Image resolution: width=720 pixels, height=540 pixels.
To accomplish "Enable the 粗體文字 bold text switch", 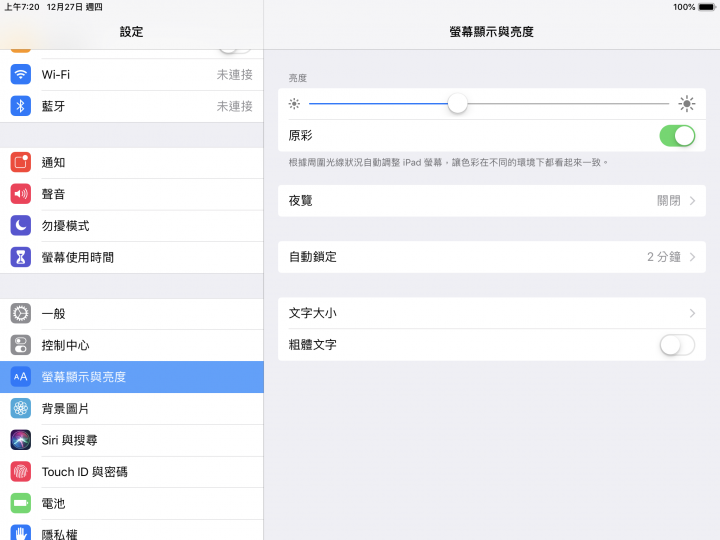I will pyautogui.click(x=677, y=345).
